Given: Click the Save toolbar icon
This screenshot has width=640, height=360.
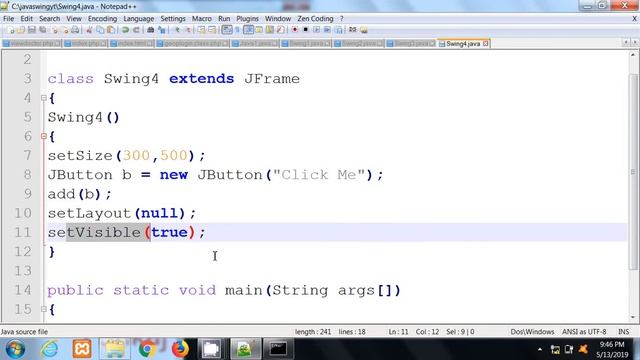Looking at the screenshot, I should point(31,30).
